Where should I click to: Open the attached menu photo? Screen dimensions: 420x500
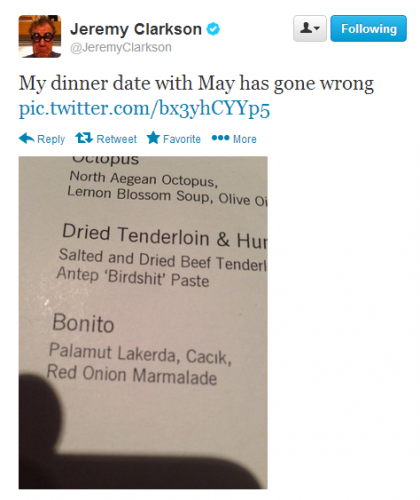143,322
